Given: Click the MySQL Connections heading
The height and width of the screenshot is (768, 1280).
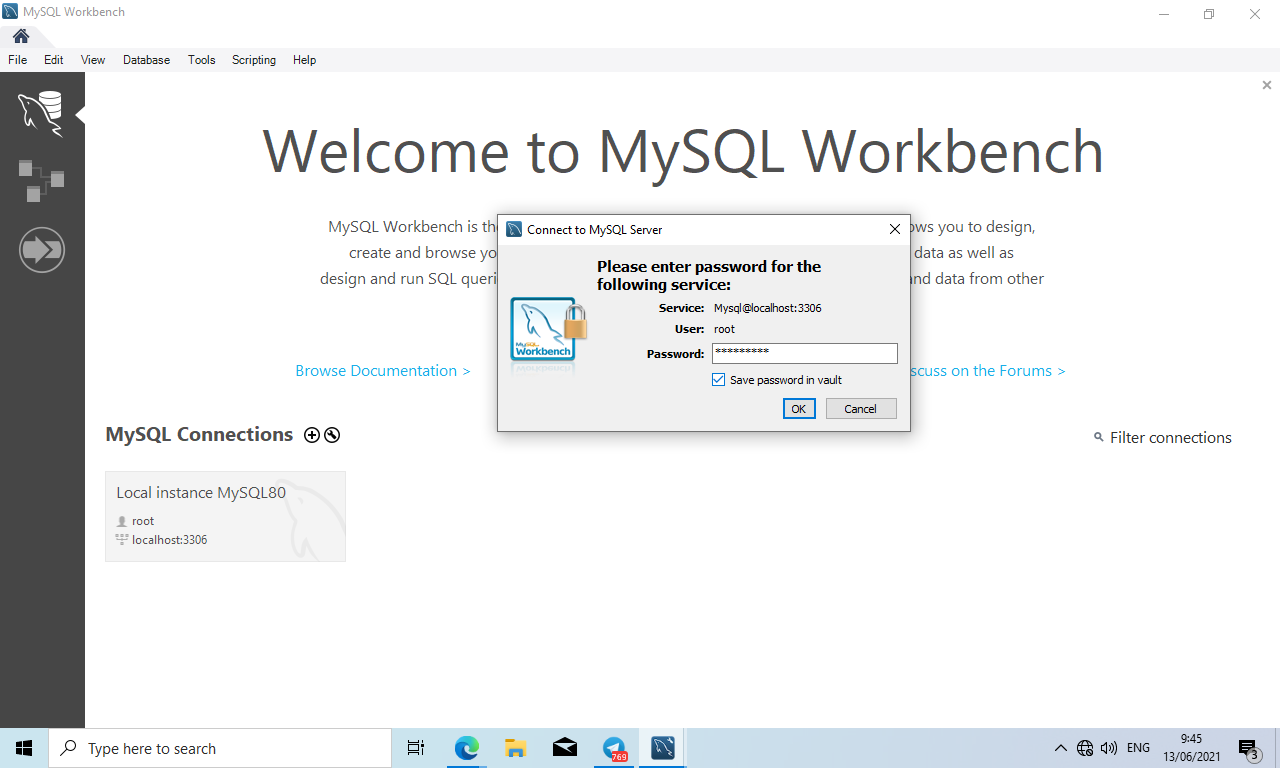Looking at the screenshot, I should point(199,434).
